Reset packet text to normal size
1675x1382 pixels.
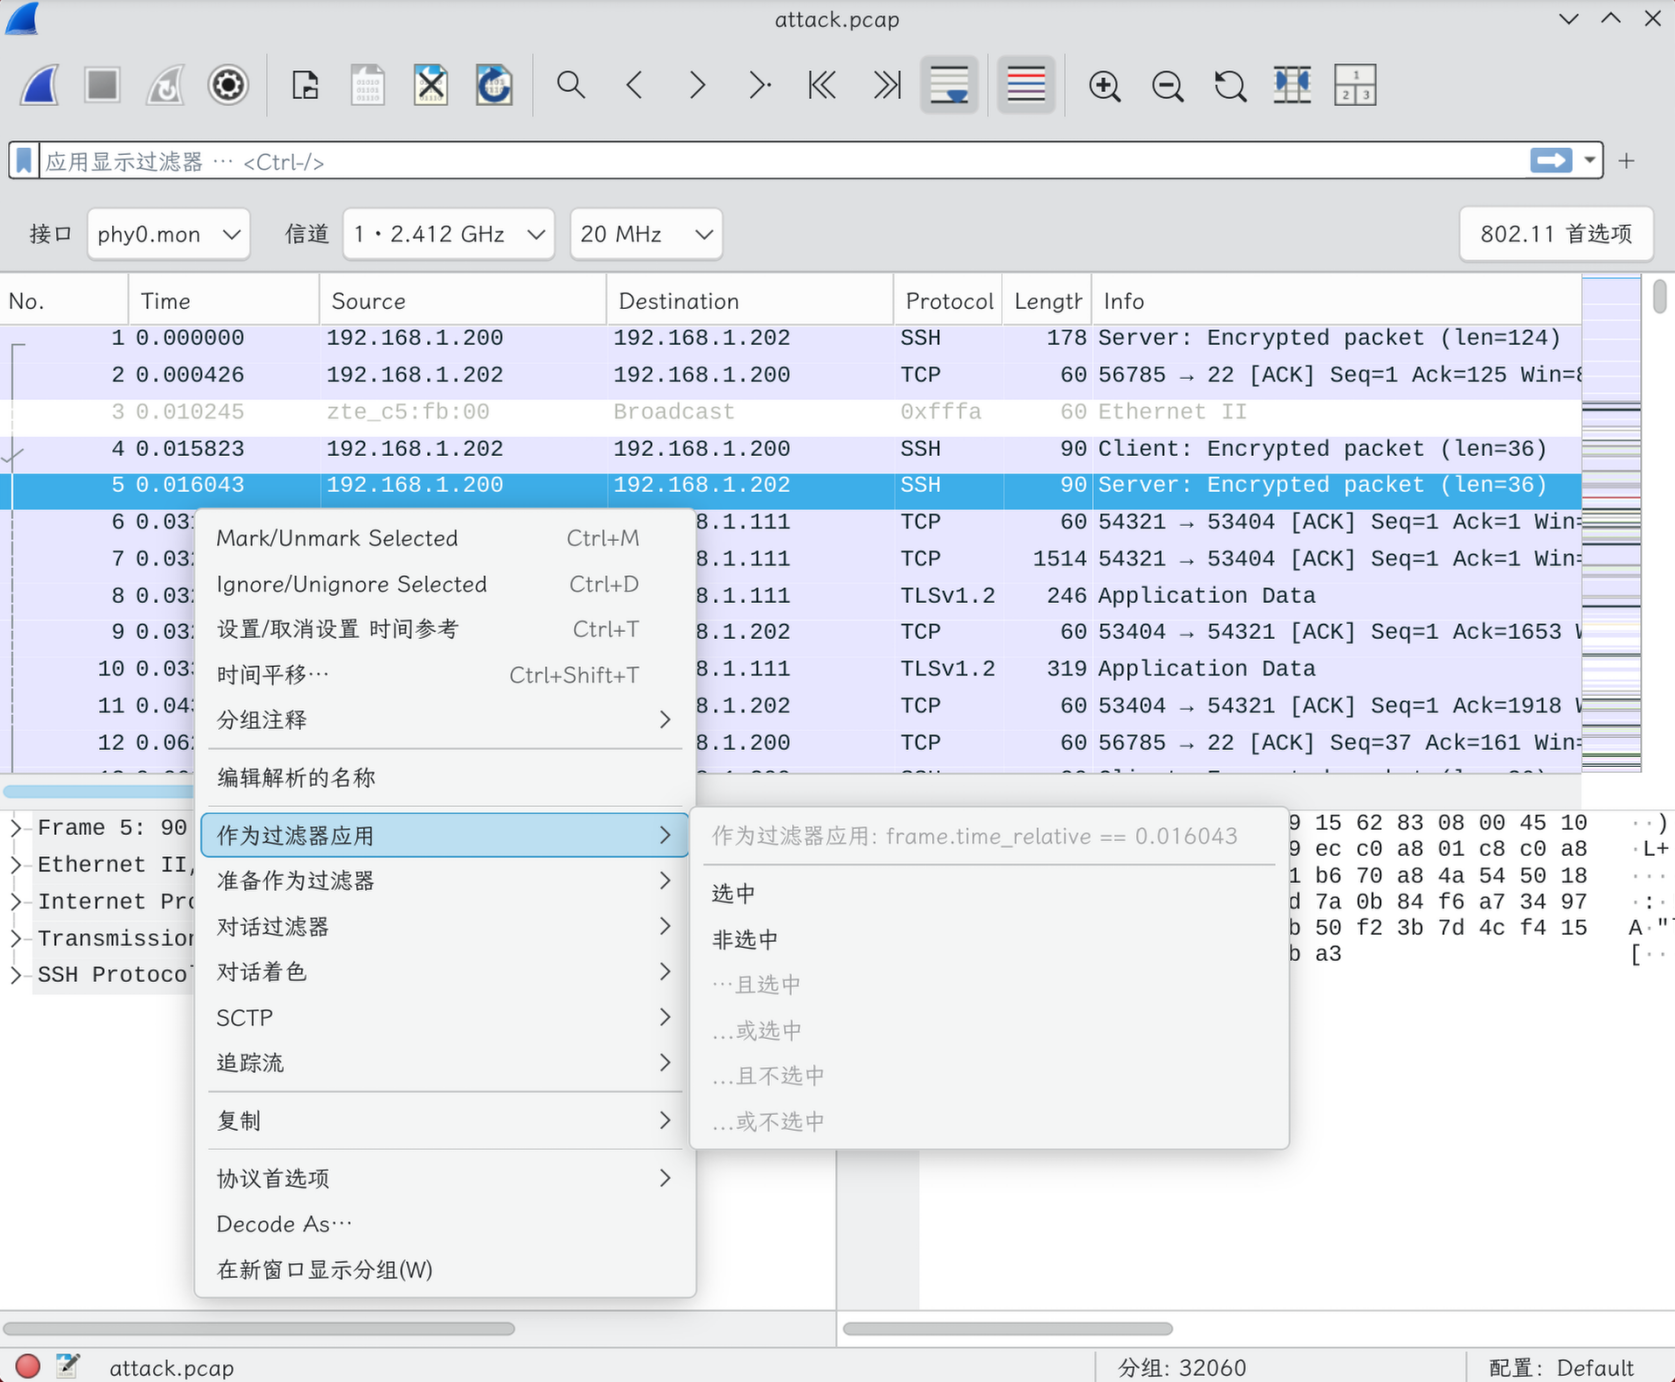[1230, 85]
